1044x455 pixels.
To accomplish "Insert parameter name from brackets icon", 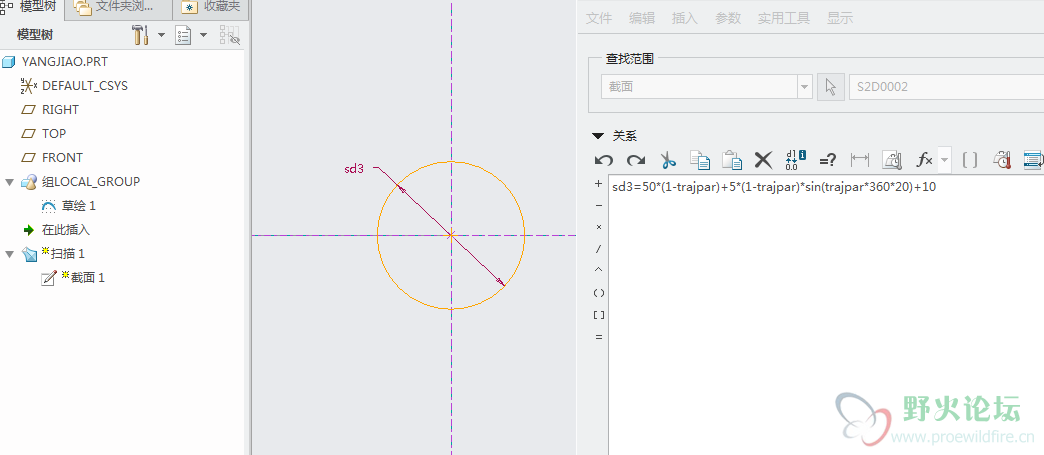I will point(970,160).
